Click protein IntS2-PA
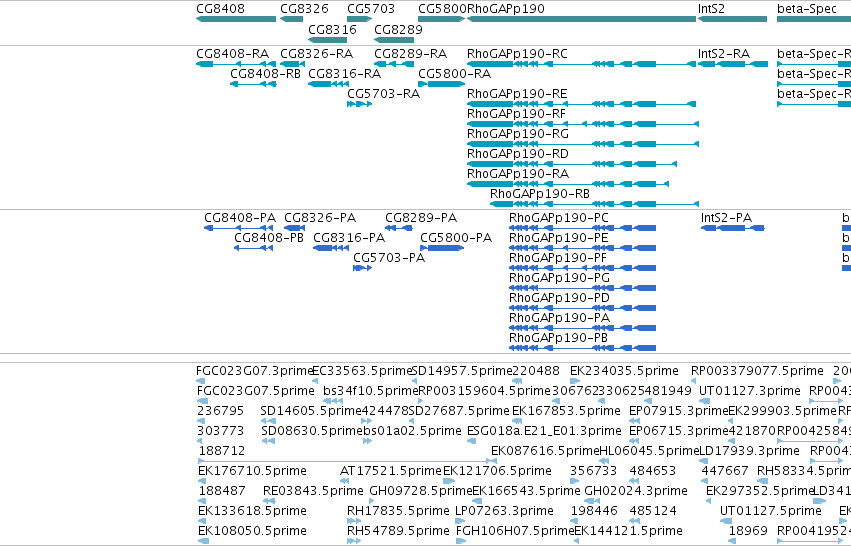The width and height of the screenshot is (851, 546). pos(733,228)
